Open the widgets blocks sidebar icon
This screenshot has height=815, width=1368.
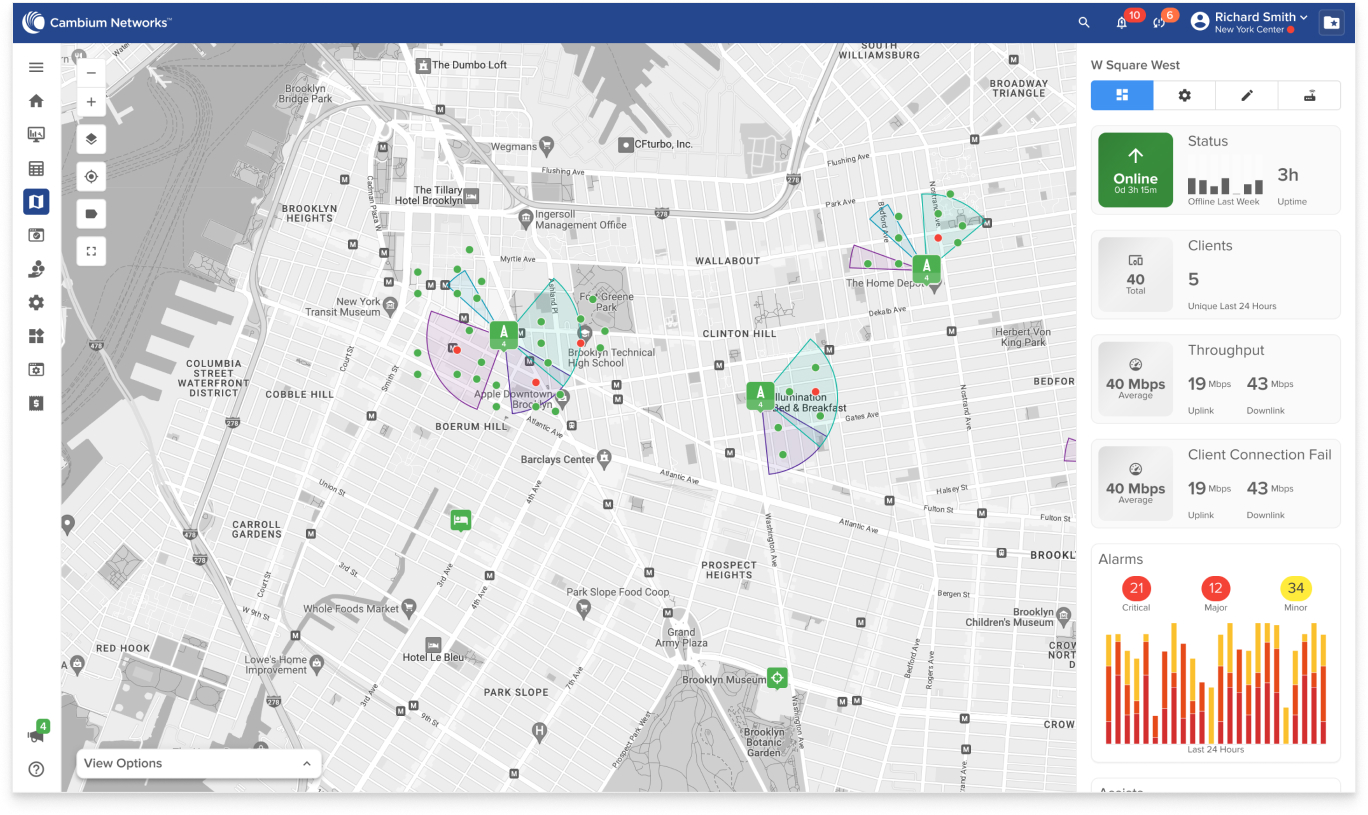tap(36, 336)
